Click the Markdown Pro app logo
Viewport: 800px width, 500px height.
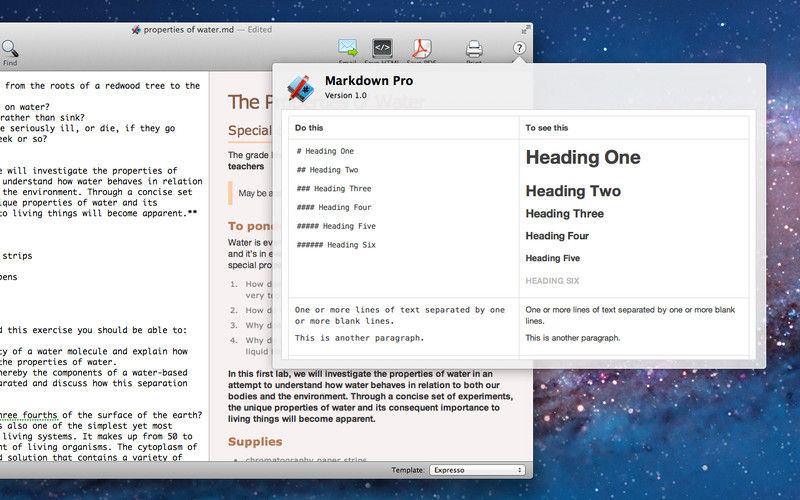(300, 88)
